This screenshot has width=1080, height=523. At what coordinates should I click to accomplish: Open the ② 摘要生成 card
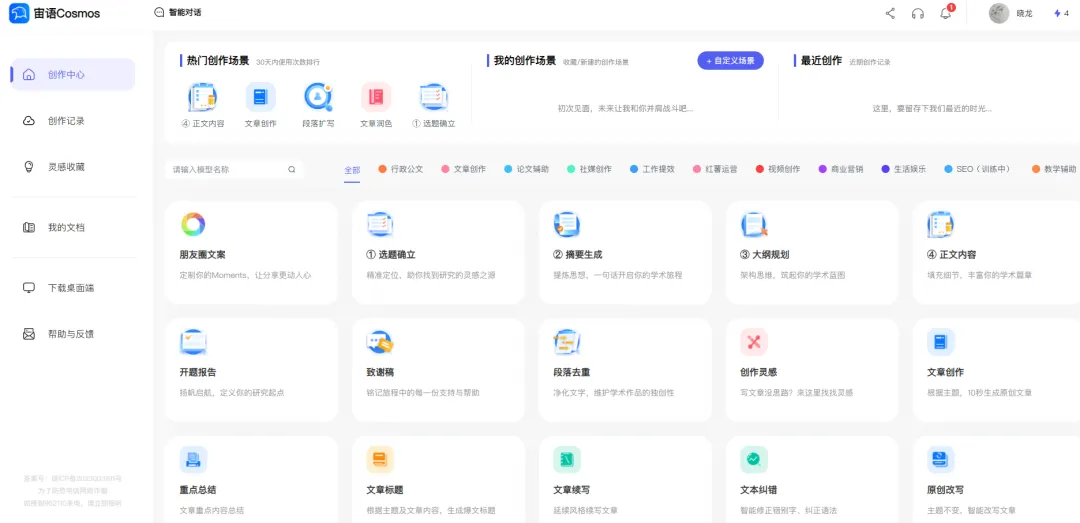click(625, 252)
